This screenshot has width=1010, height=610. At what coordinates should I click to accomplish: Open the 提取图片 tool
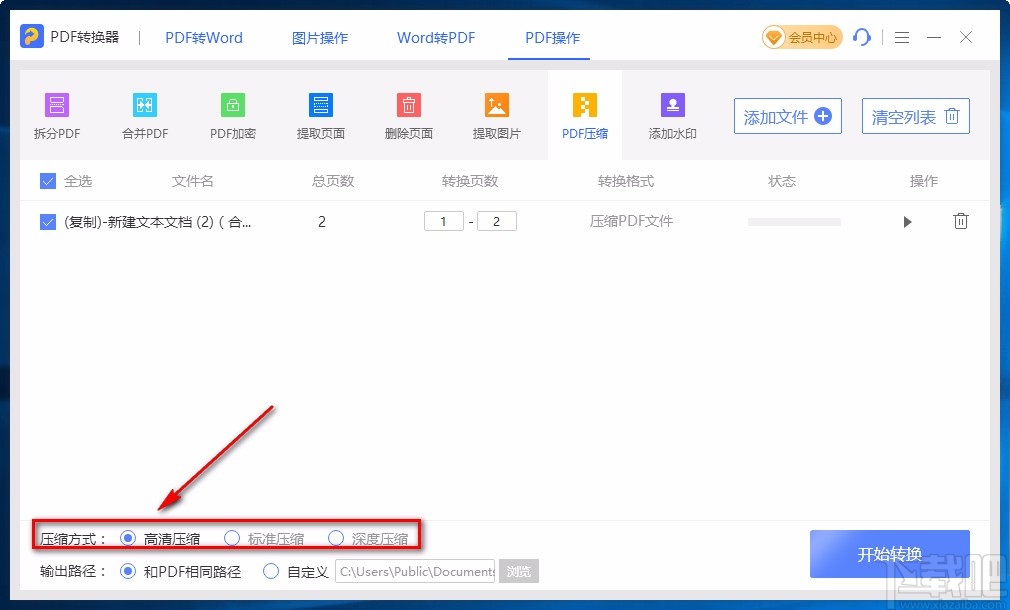496,114
